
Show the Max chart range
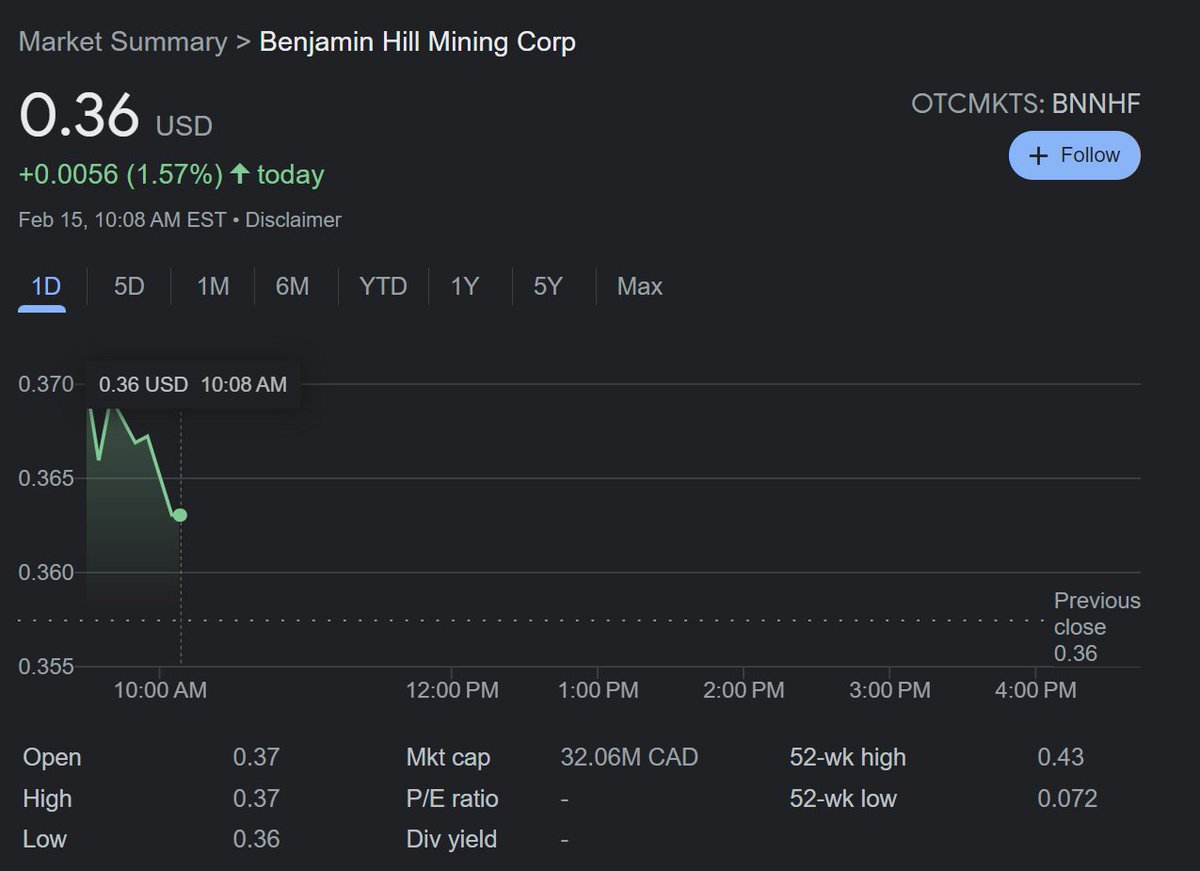640,287
